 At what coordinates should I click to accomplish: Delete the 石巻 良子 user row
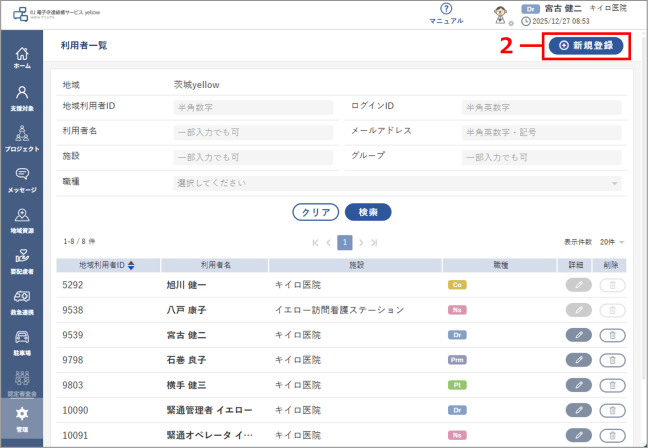click(x=612, y=360)
